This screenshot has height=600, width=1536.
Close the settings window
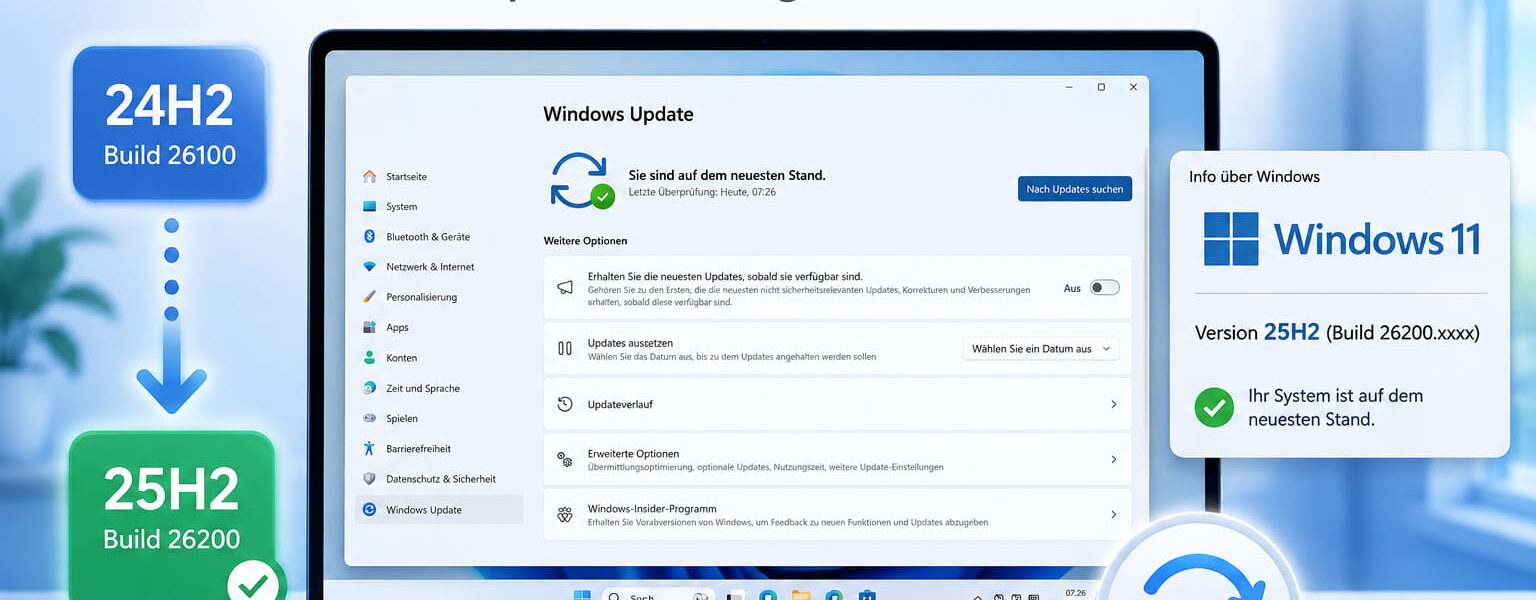coord(1133,88)
